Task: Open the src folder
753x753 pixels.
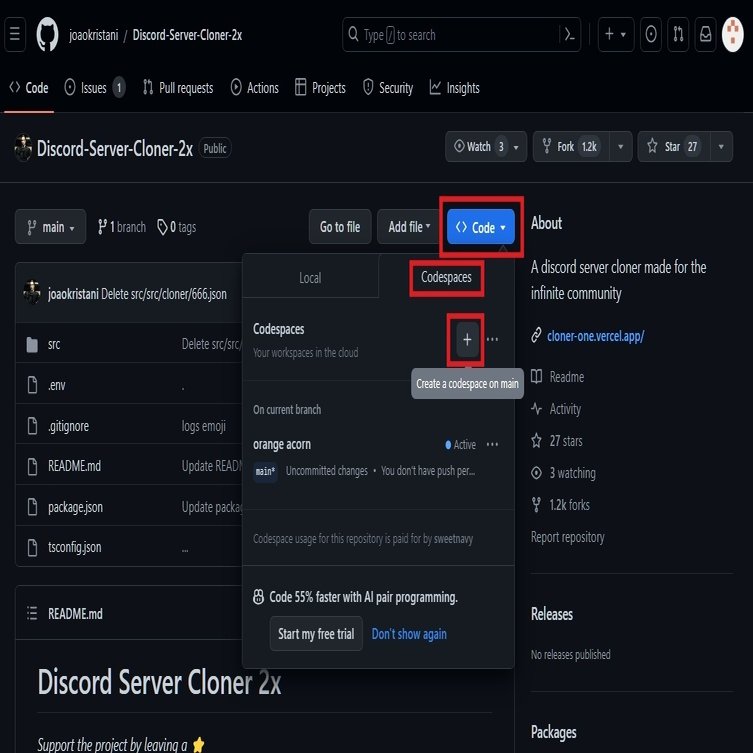Action: click(x=54, y=344)
